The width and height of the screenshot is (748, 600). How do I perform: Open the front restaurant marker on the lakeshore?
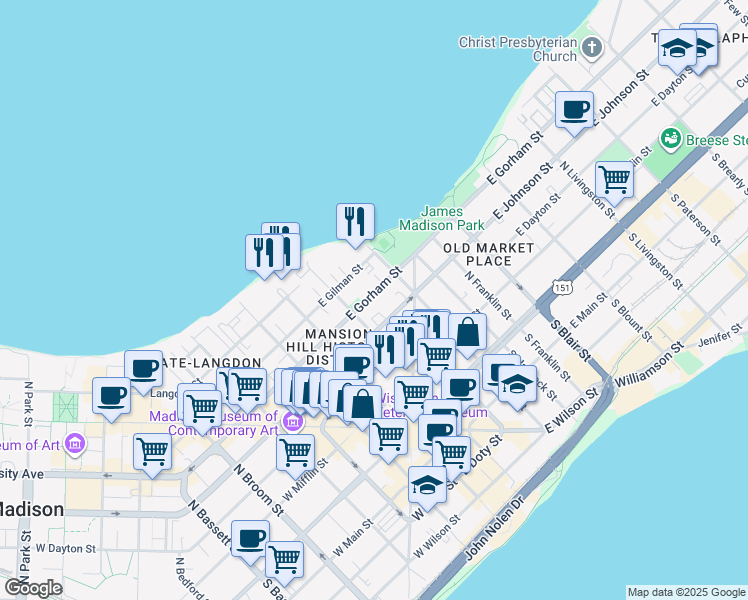point(265,257)
